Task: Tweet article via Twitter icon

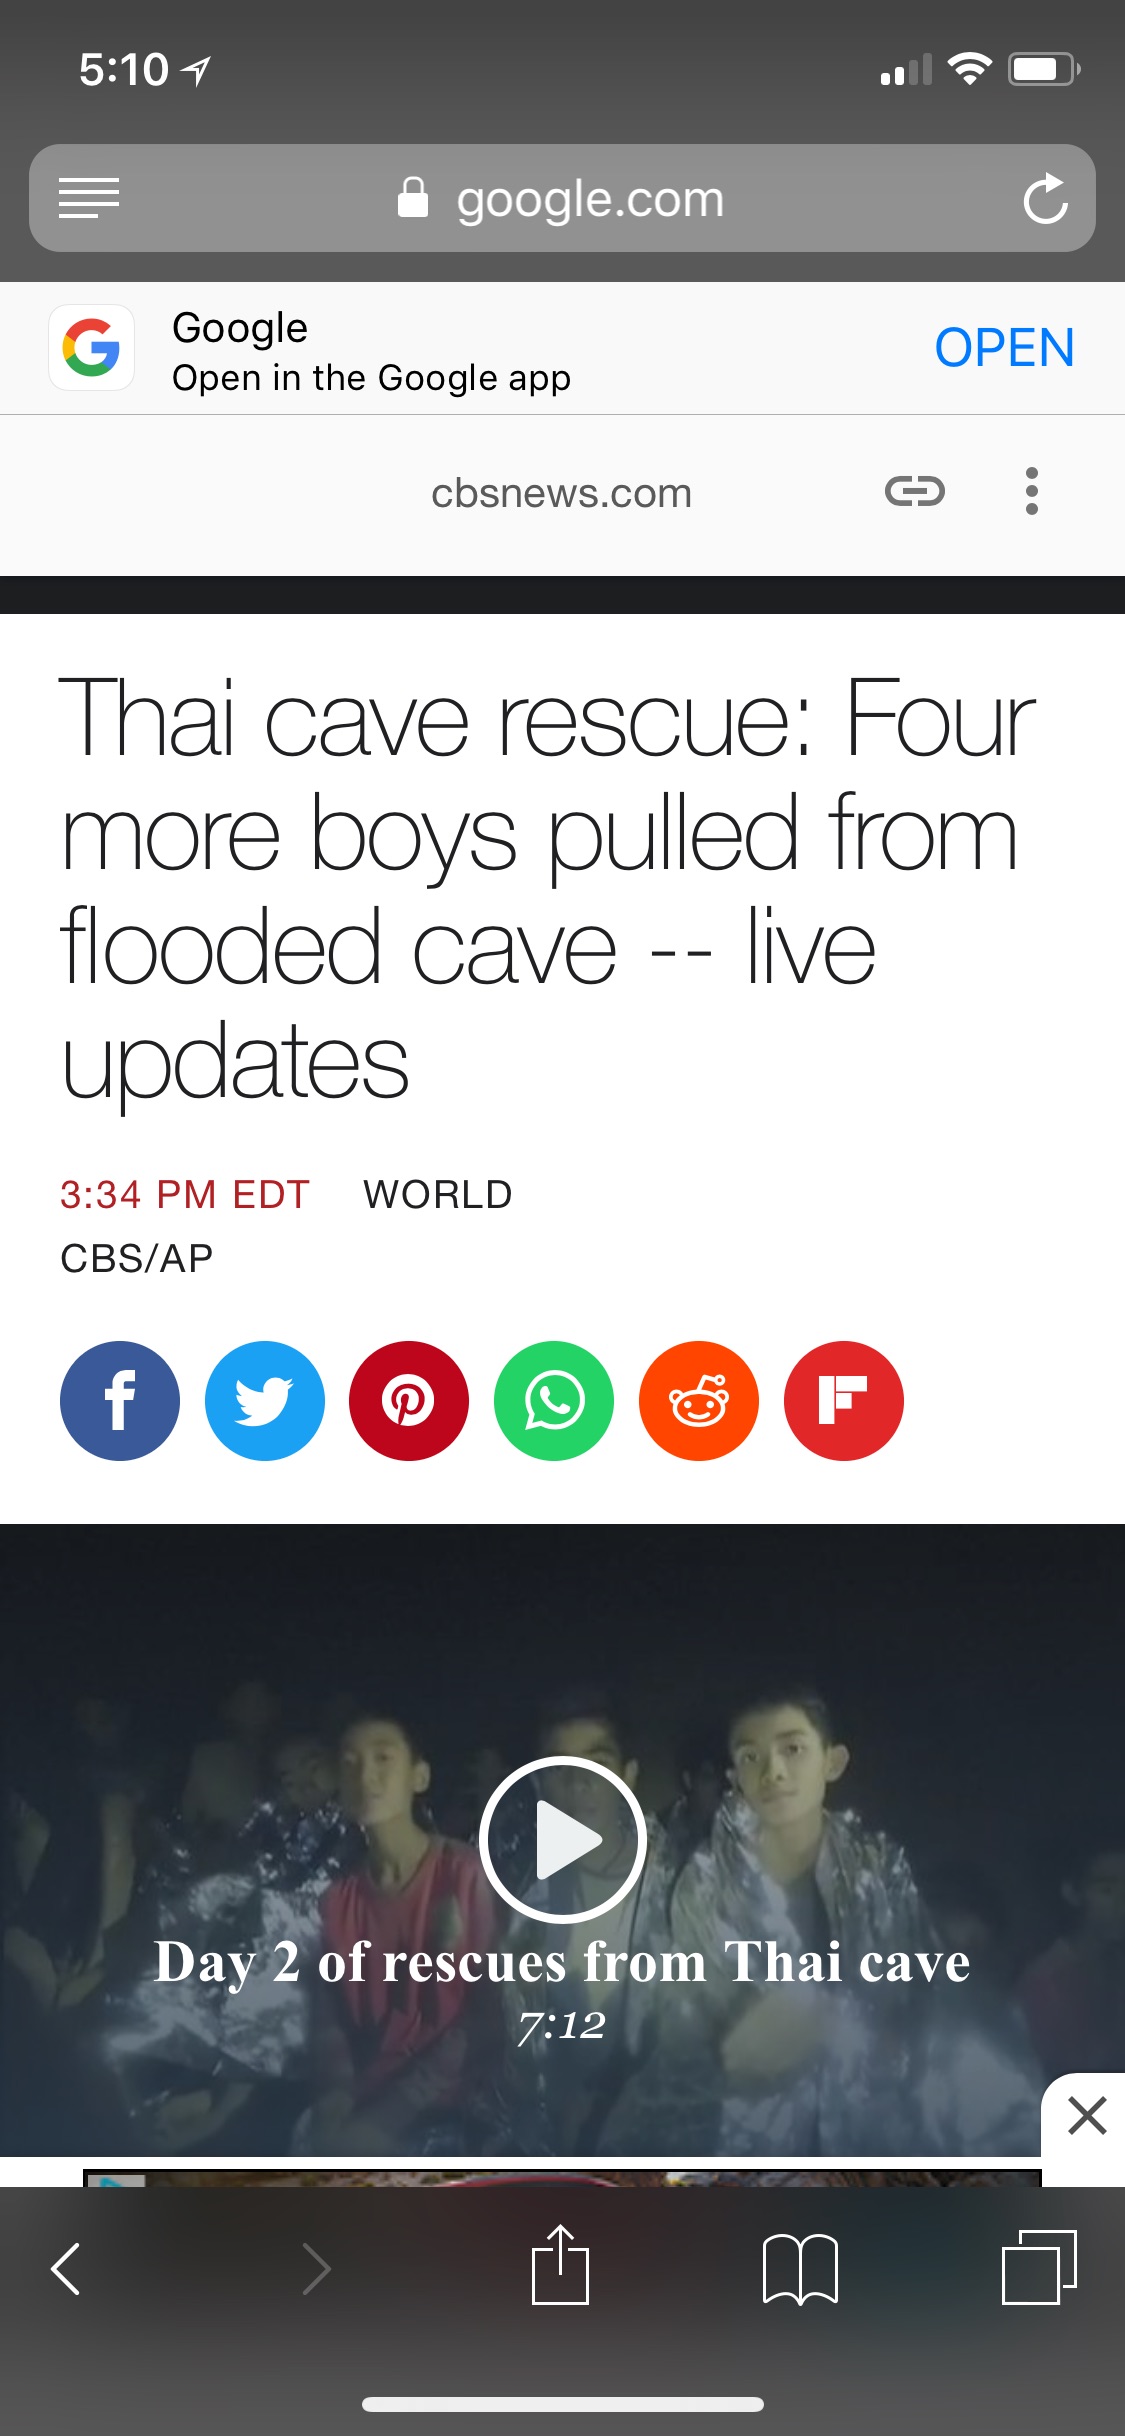Action: (265, 1400)
